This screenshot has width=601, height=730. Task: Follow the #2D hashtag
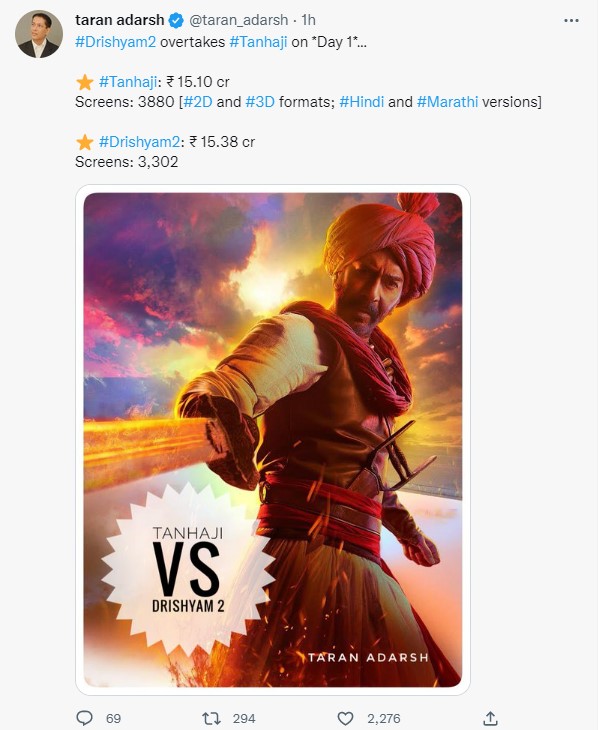click(x=198, y=101)
